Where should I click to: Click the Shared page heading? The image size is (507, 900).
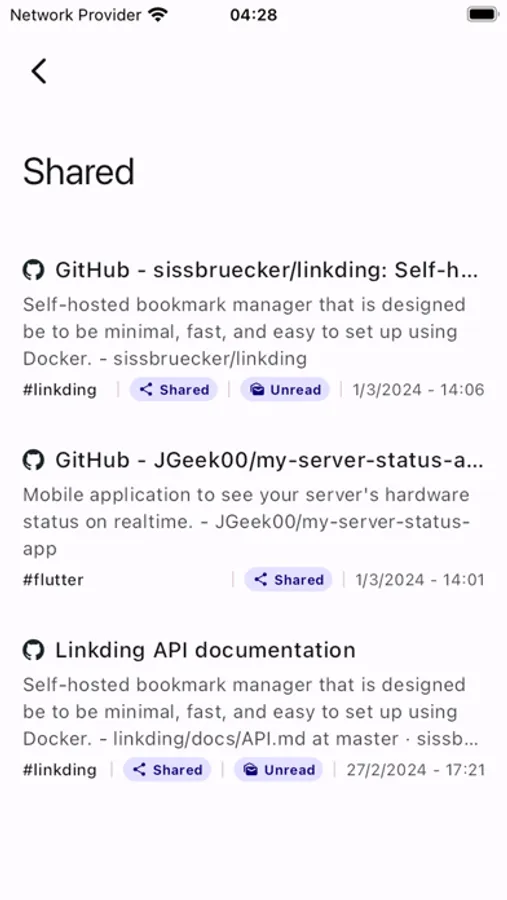(79, 172)
